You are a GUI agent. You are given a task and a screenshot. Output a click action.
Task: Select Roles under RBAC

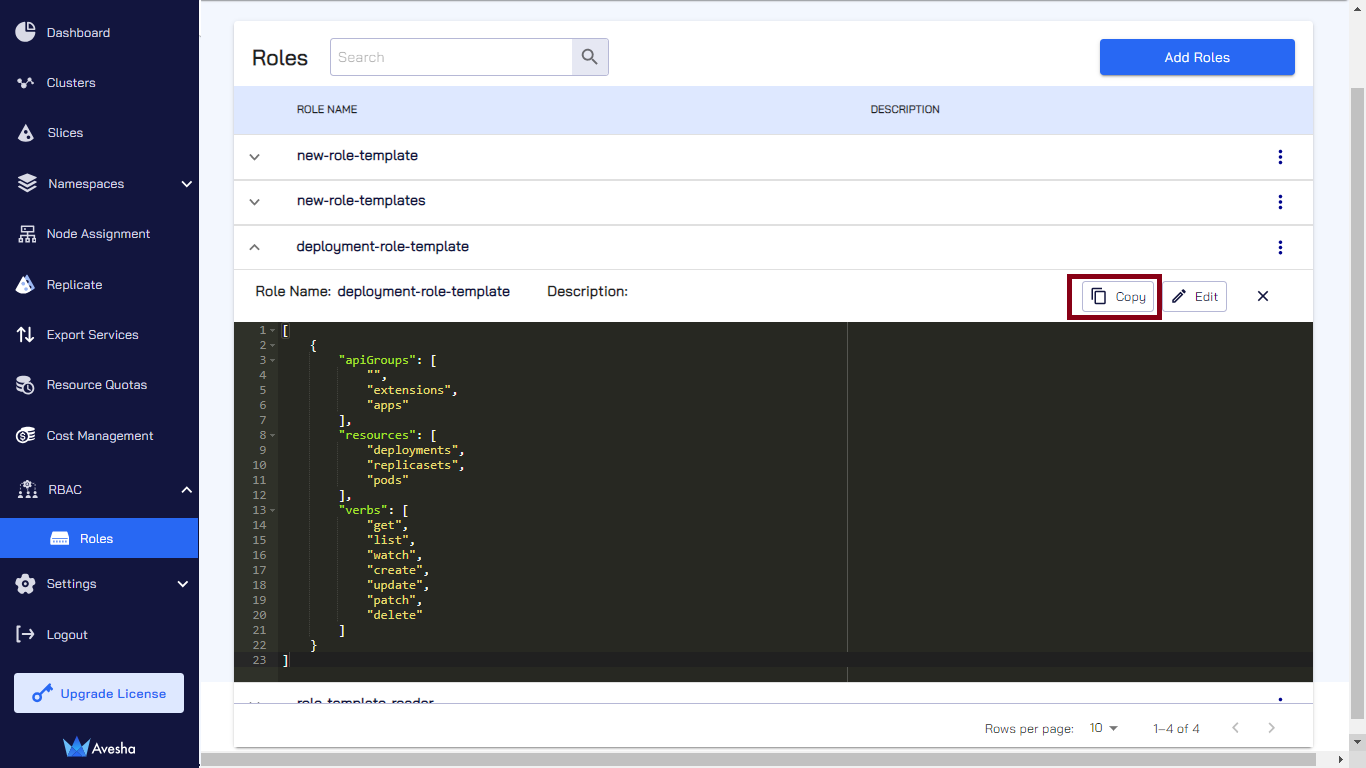tap(99, 538)
